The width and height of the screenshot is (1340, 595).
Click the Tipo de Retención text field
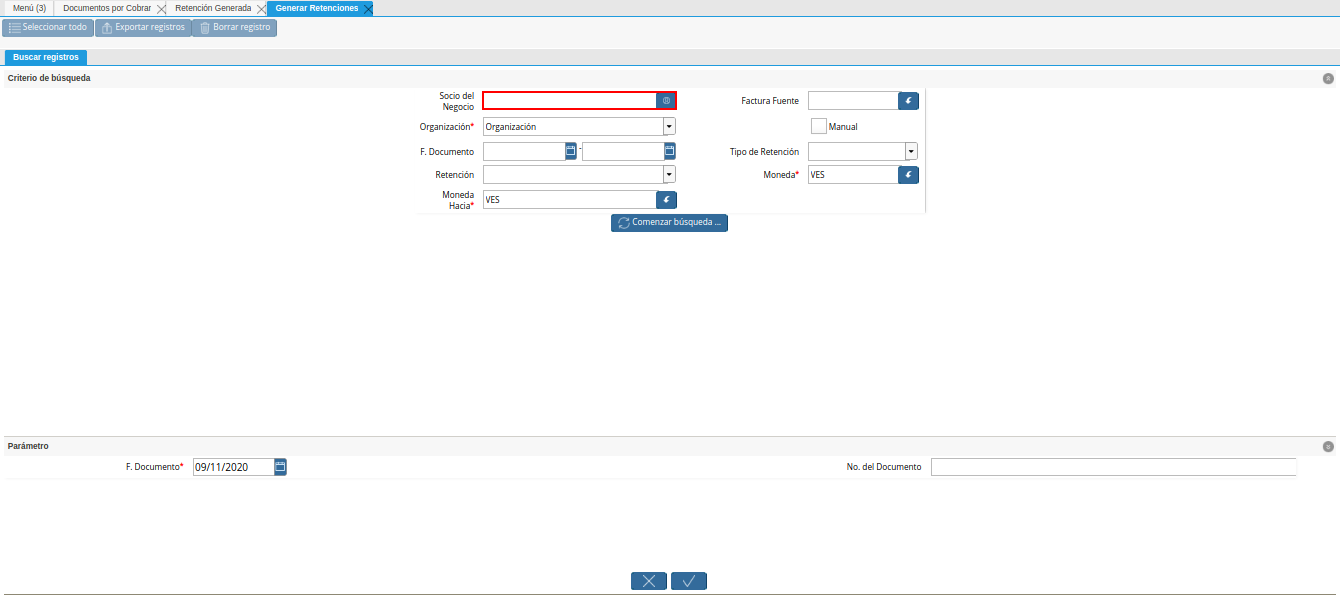[856, 151]
